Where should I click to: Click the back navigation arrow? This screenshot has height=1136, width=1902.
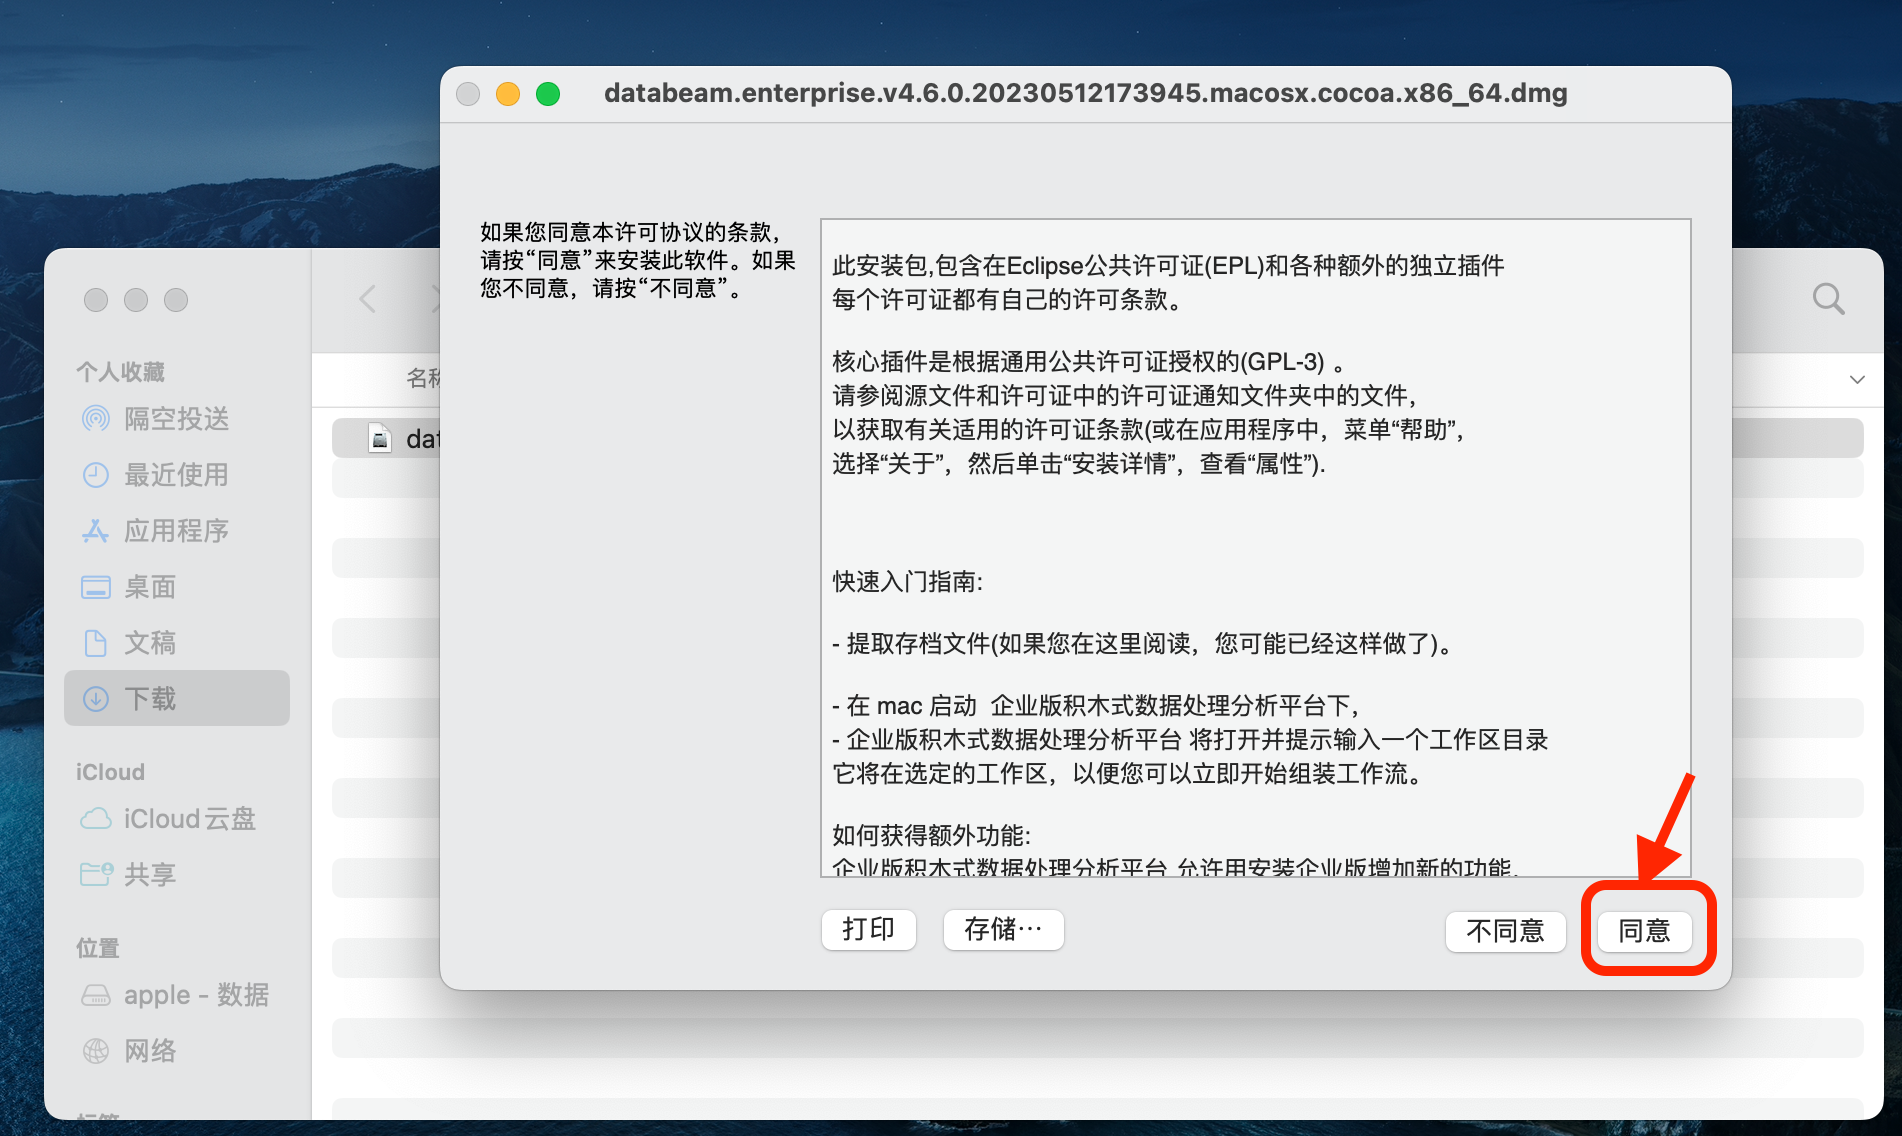click(x=367, y=298)
